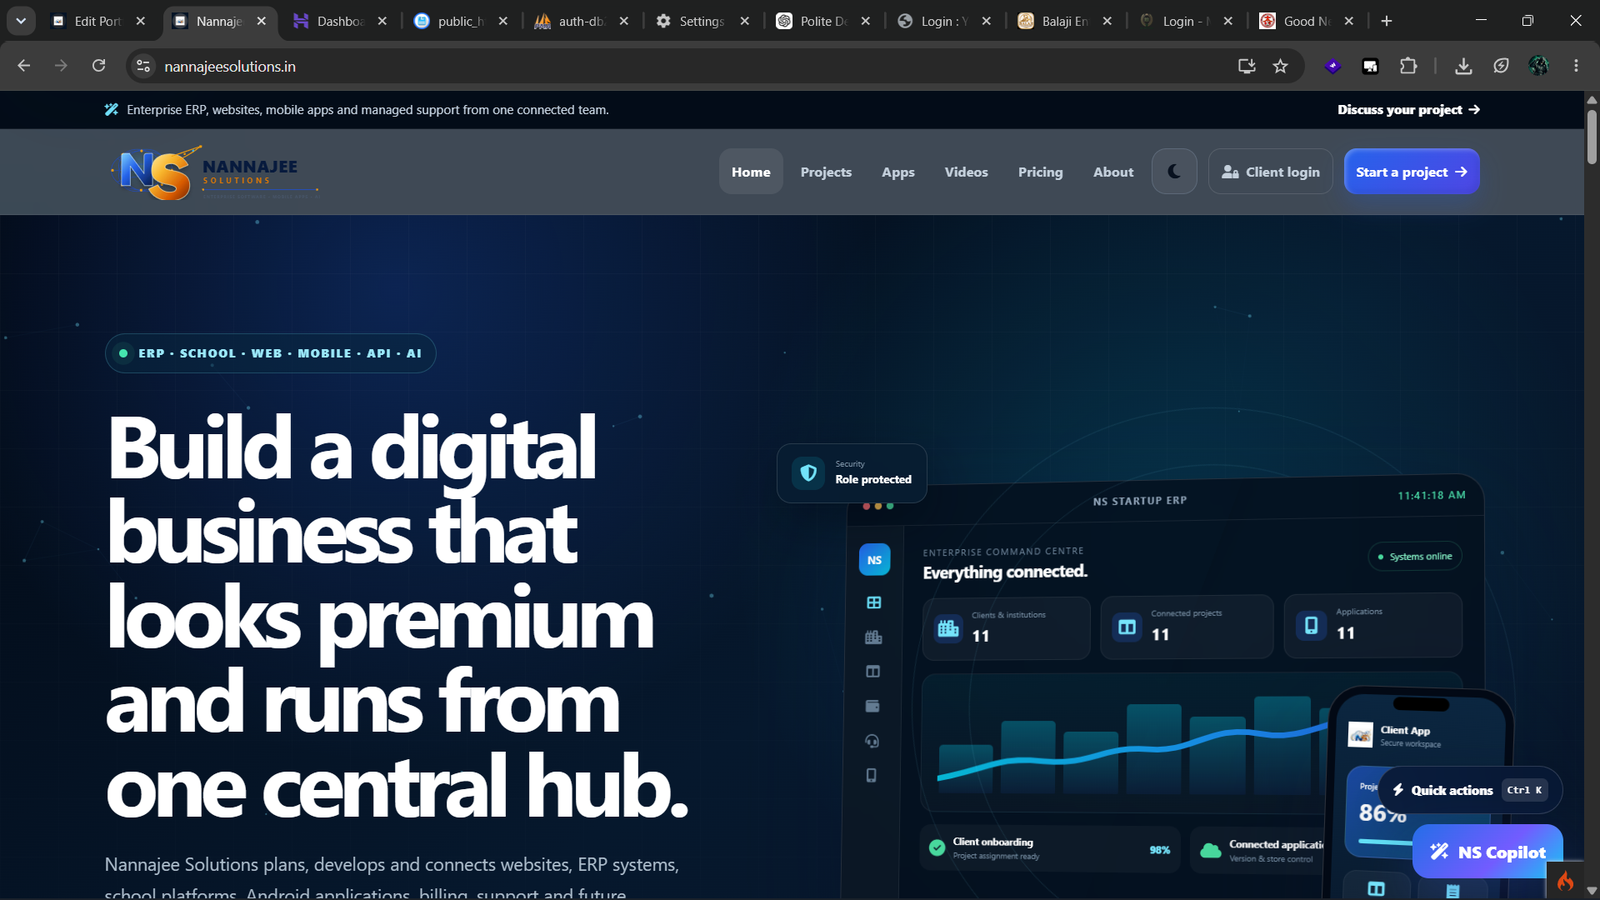Viewport: 1600px width, 900px height.
Task: Open the Quick actions launcher
Action: [x=1470, y=790]
